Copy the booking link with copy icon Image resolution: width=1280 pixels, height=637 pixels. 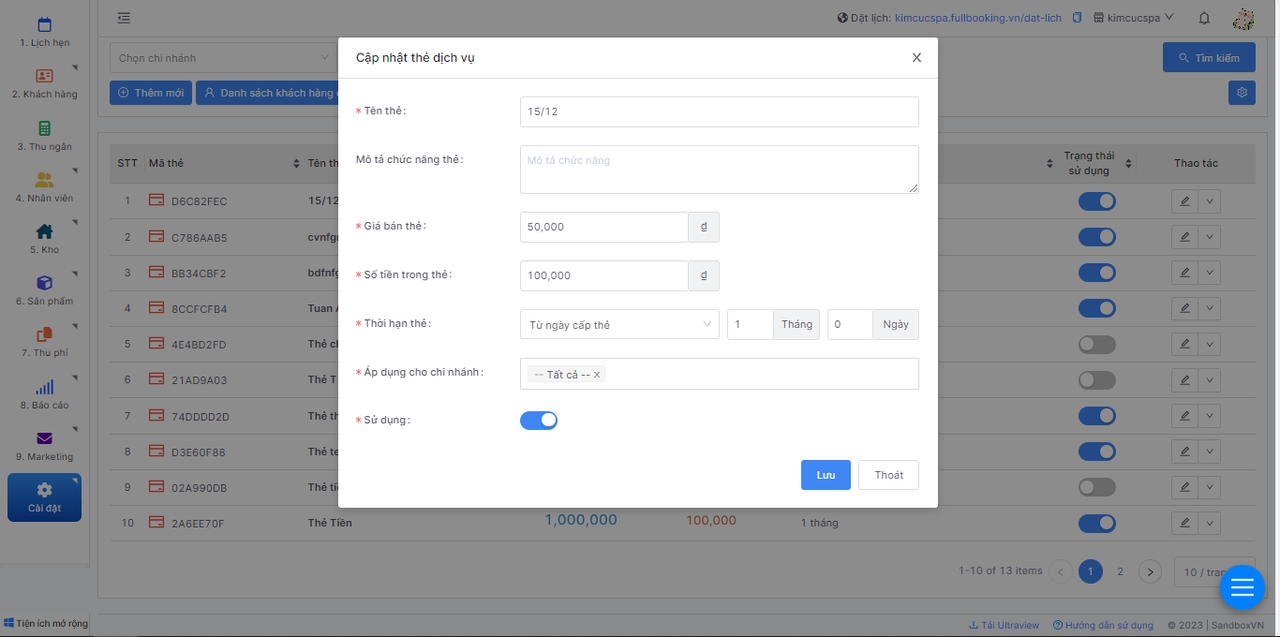pyautogui.click(x=1077, y=18)
